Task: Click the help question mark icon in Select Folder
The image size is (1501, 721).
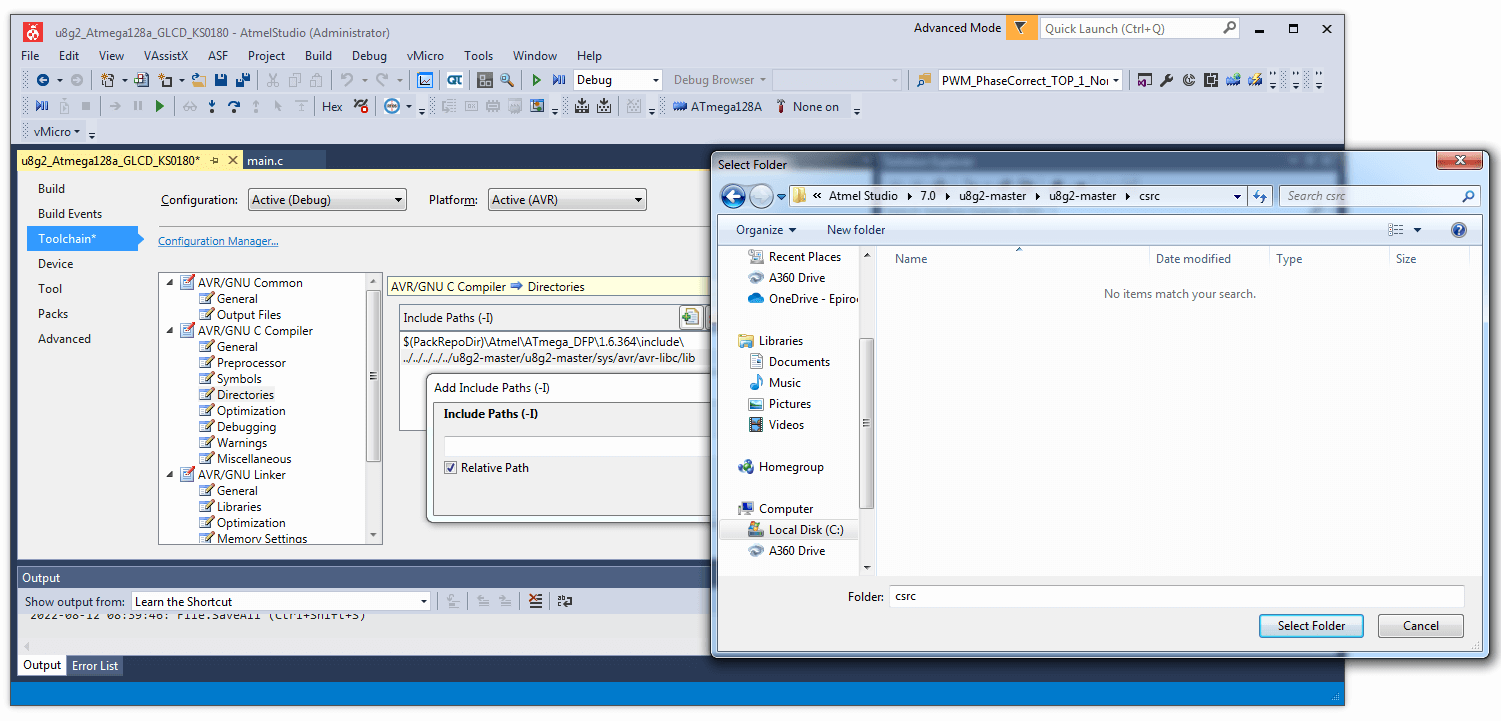Action: click(1458, 230)
